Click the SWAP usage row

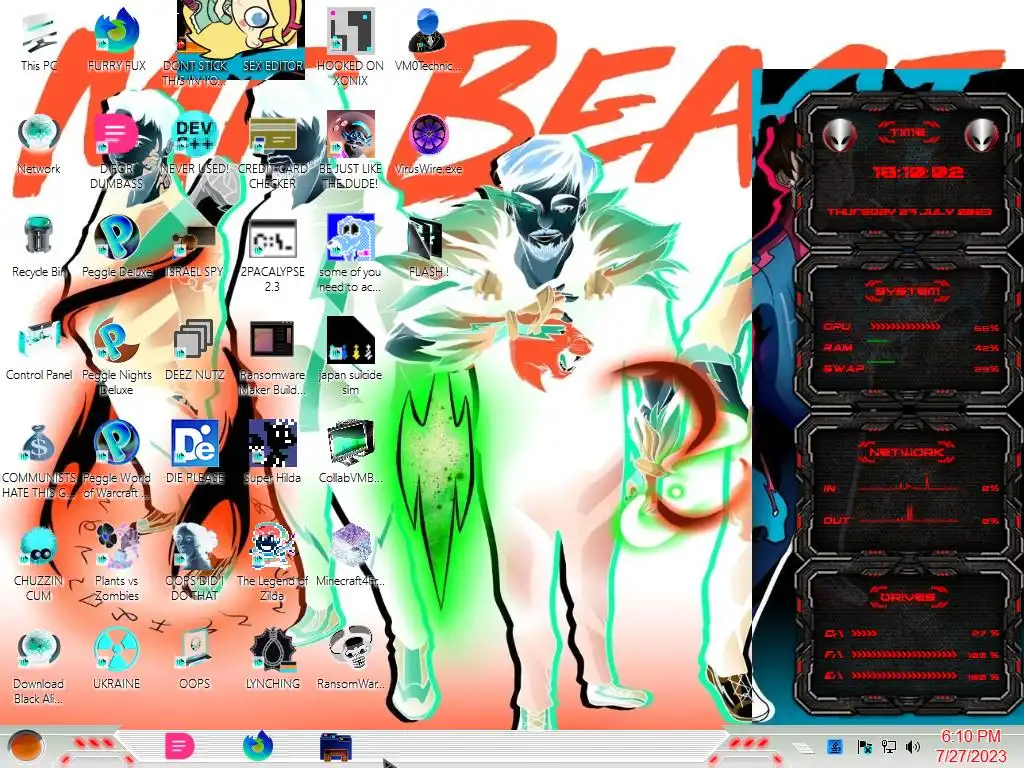point(911,368)
